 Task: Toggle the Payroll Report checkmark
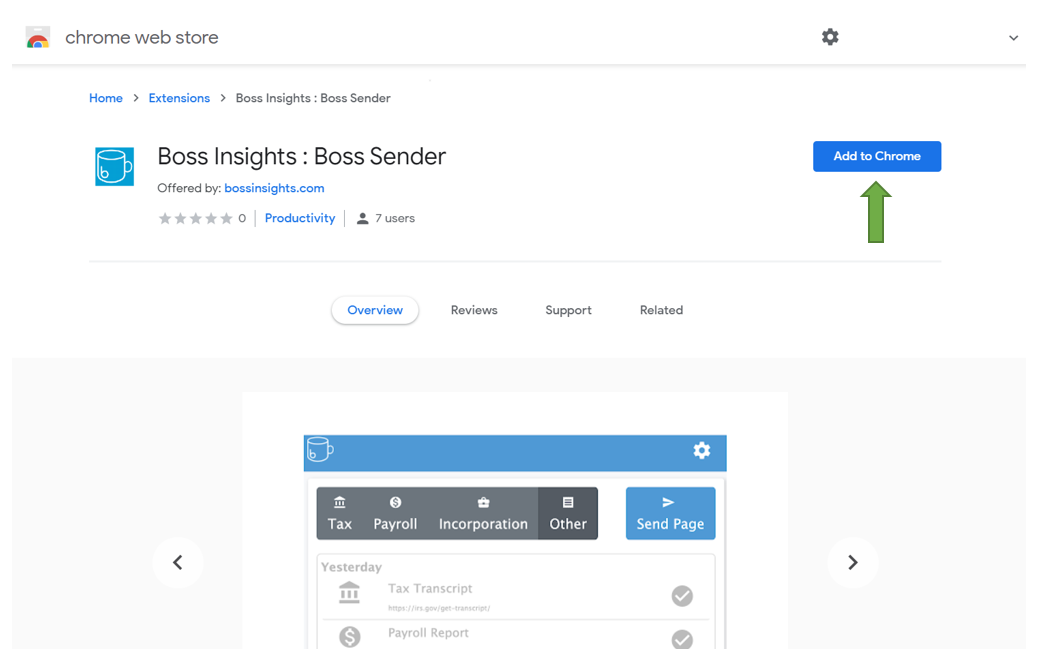coord(682,639)
